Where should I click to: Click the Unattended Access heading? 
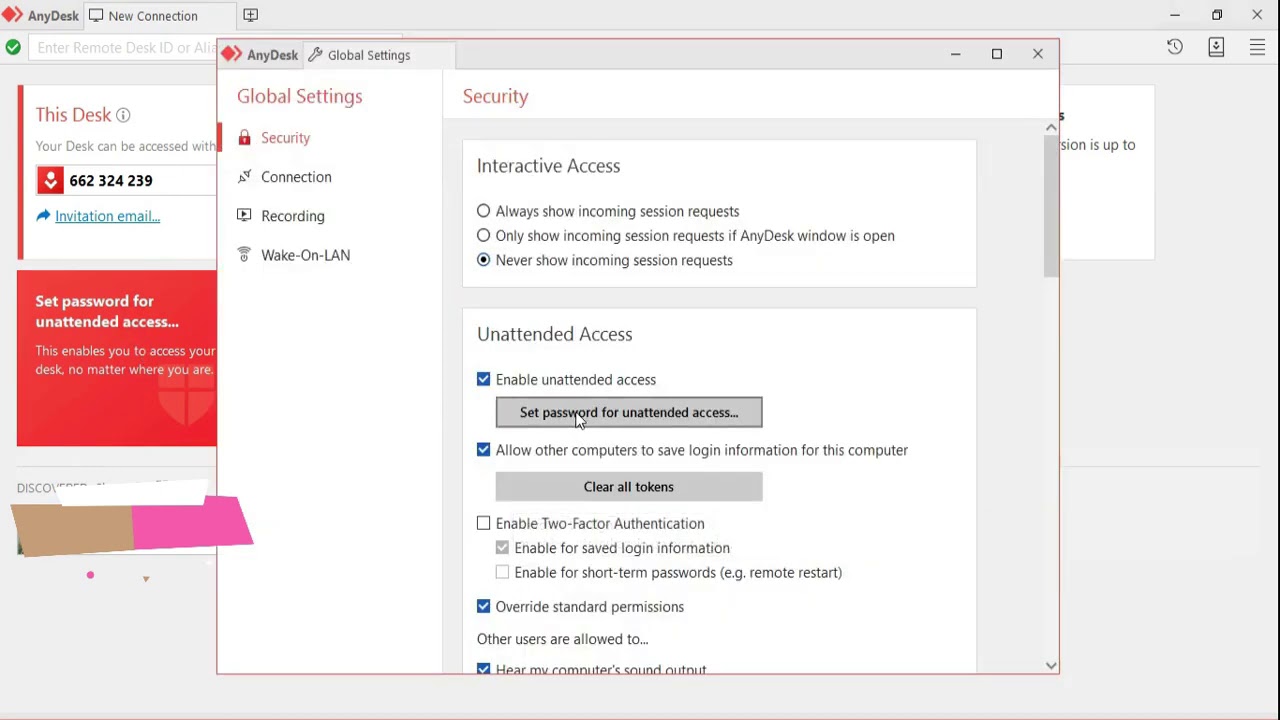[x=554, y=334]
